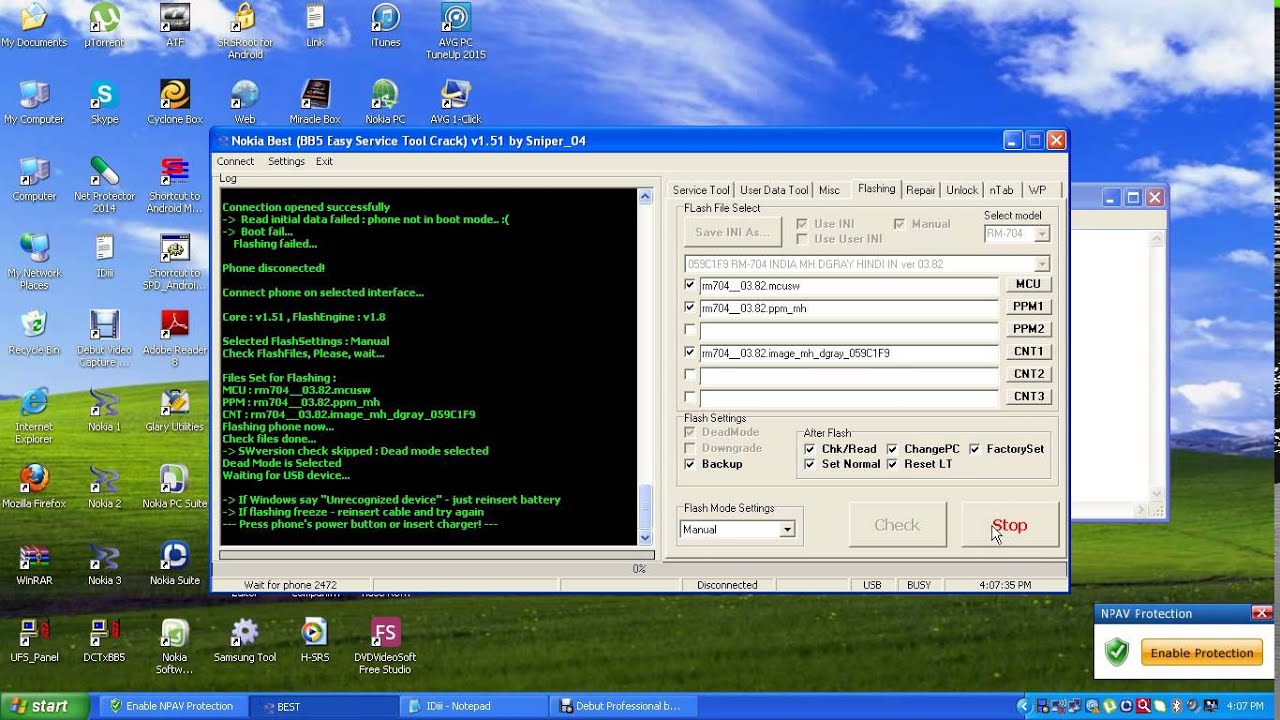Open the Nokia PC desktop icon
1280x720 pixels.
click(385, 102)
